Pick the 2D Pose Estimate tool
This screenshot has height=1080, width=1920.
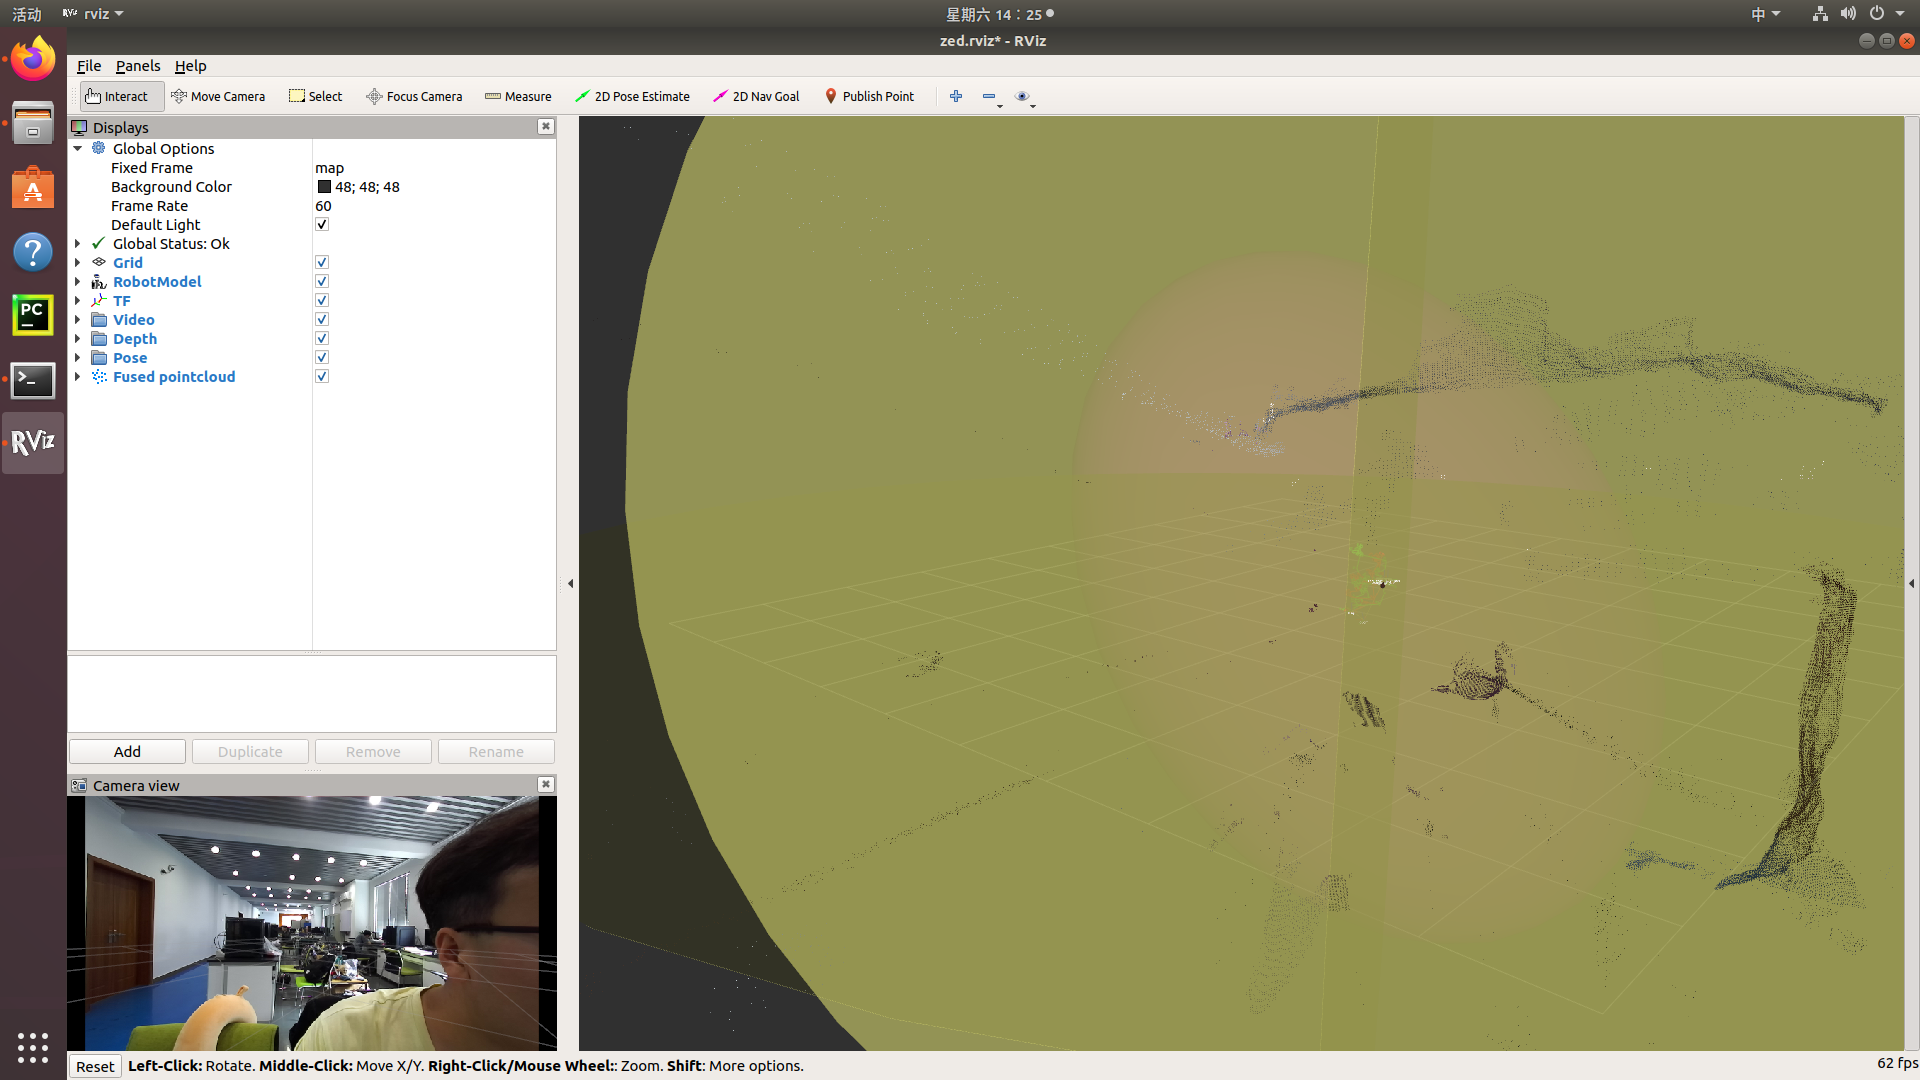[632, 96]
